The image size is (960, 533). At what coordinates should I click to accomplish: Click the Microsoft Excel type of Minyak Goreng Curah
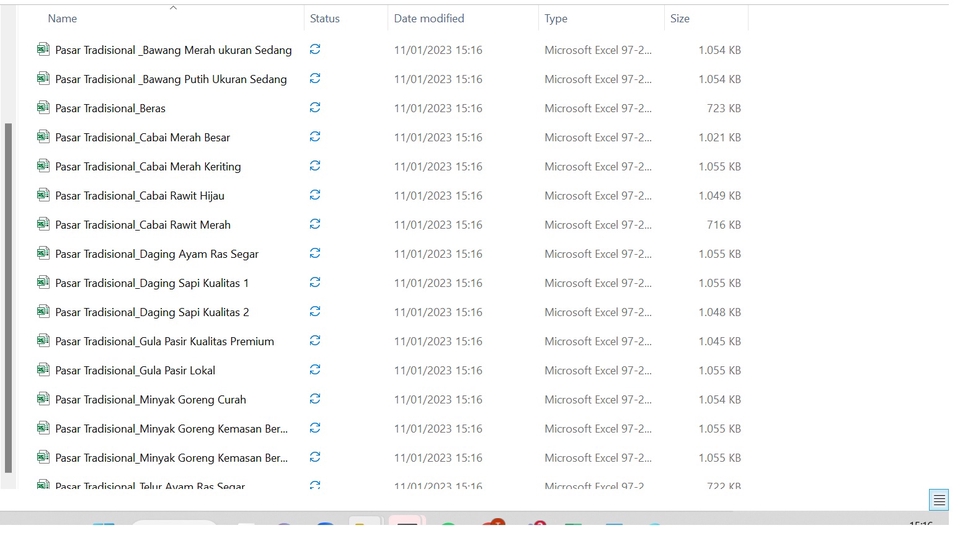(x=598, y=400)
